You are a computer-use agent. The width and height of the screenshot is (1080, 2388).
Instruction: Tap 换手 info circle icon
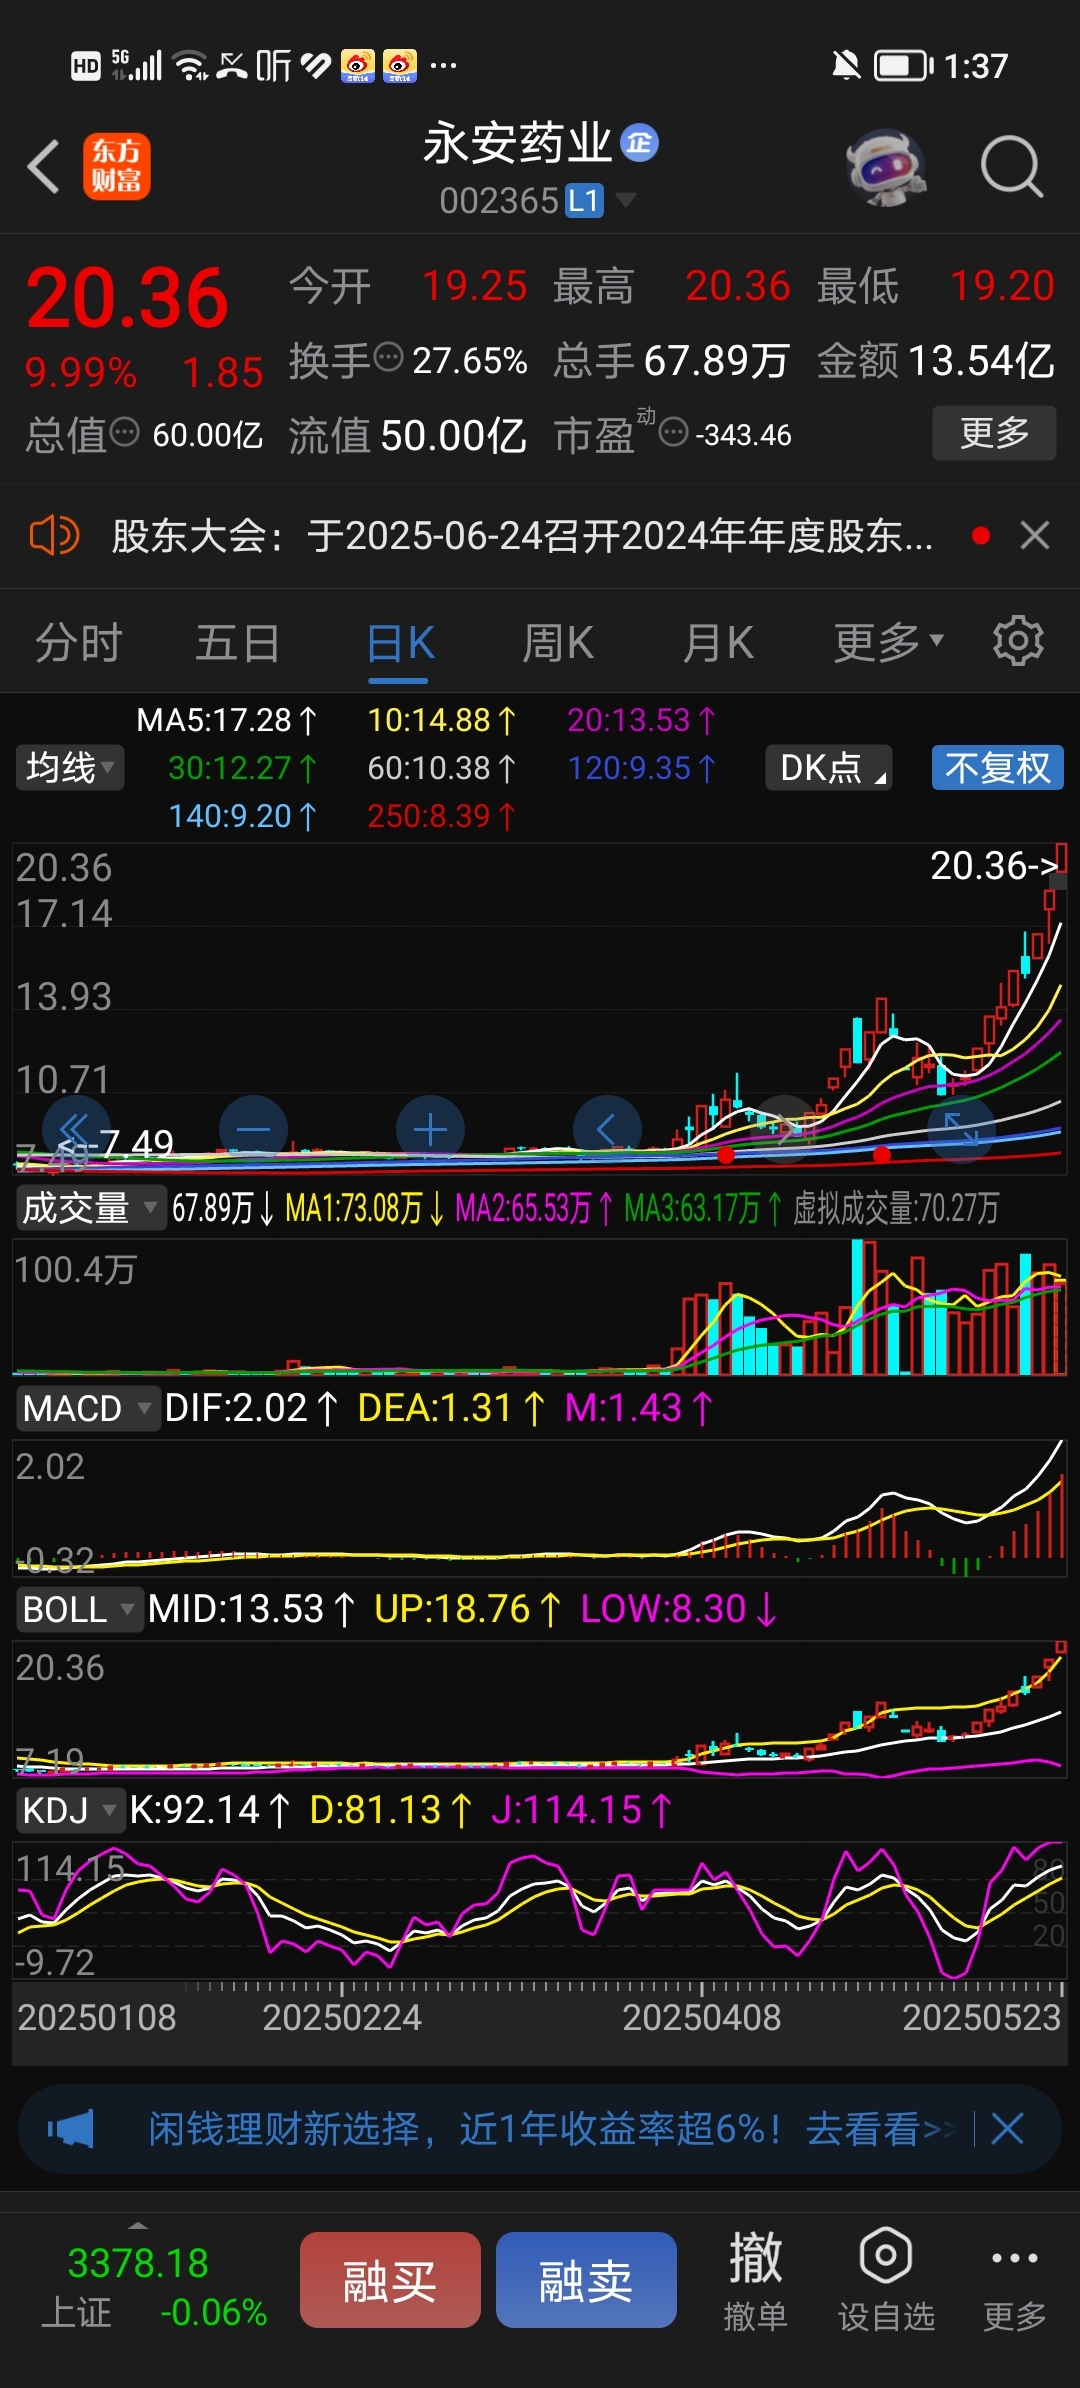388,356
